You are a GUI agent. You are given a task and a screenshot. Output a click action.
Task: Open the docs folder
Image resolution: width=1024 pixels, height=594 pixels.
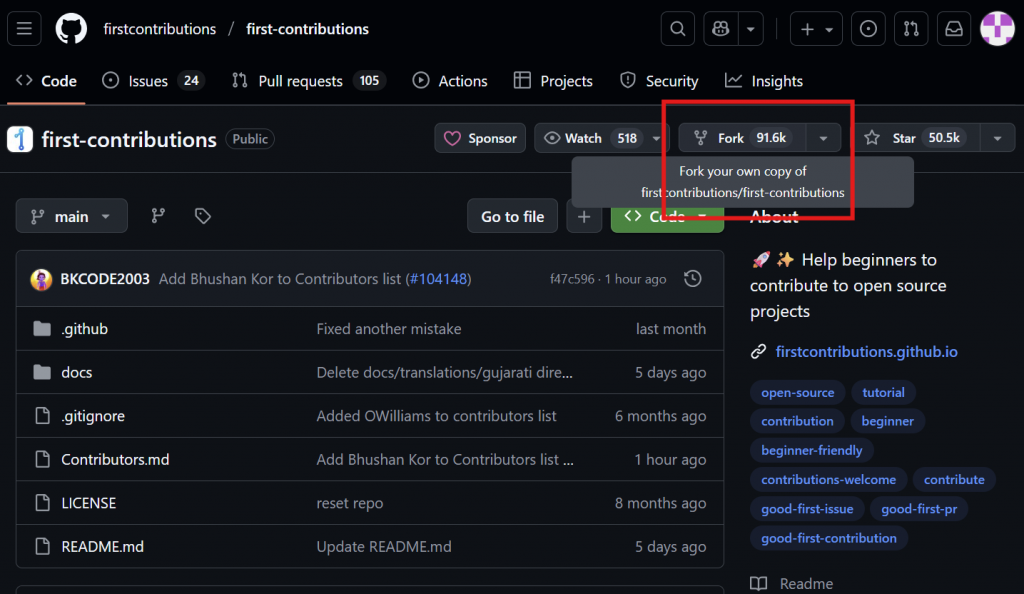point(76,373)
